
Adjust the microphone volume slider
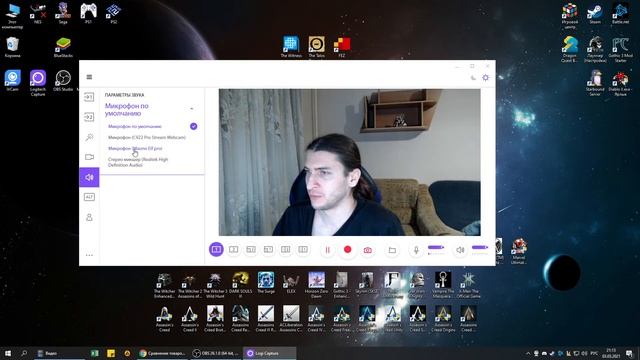pos(436,247)
